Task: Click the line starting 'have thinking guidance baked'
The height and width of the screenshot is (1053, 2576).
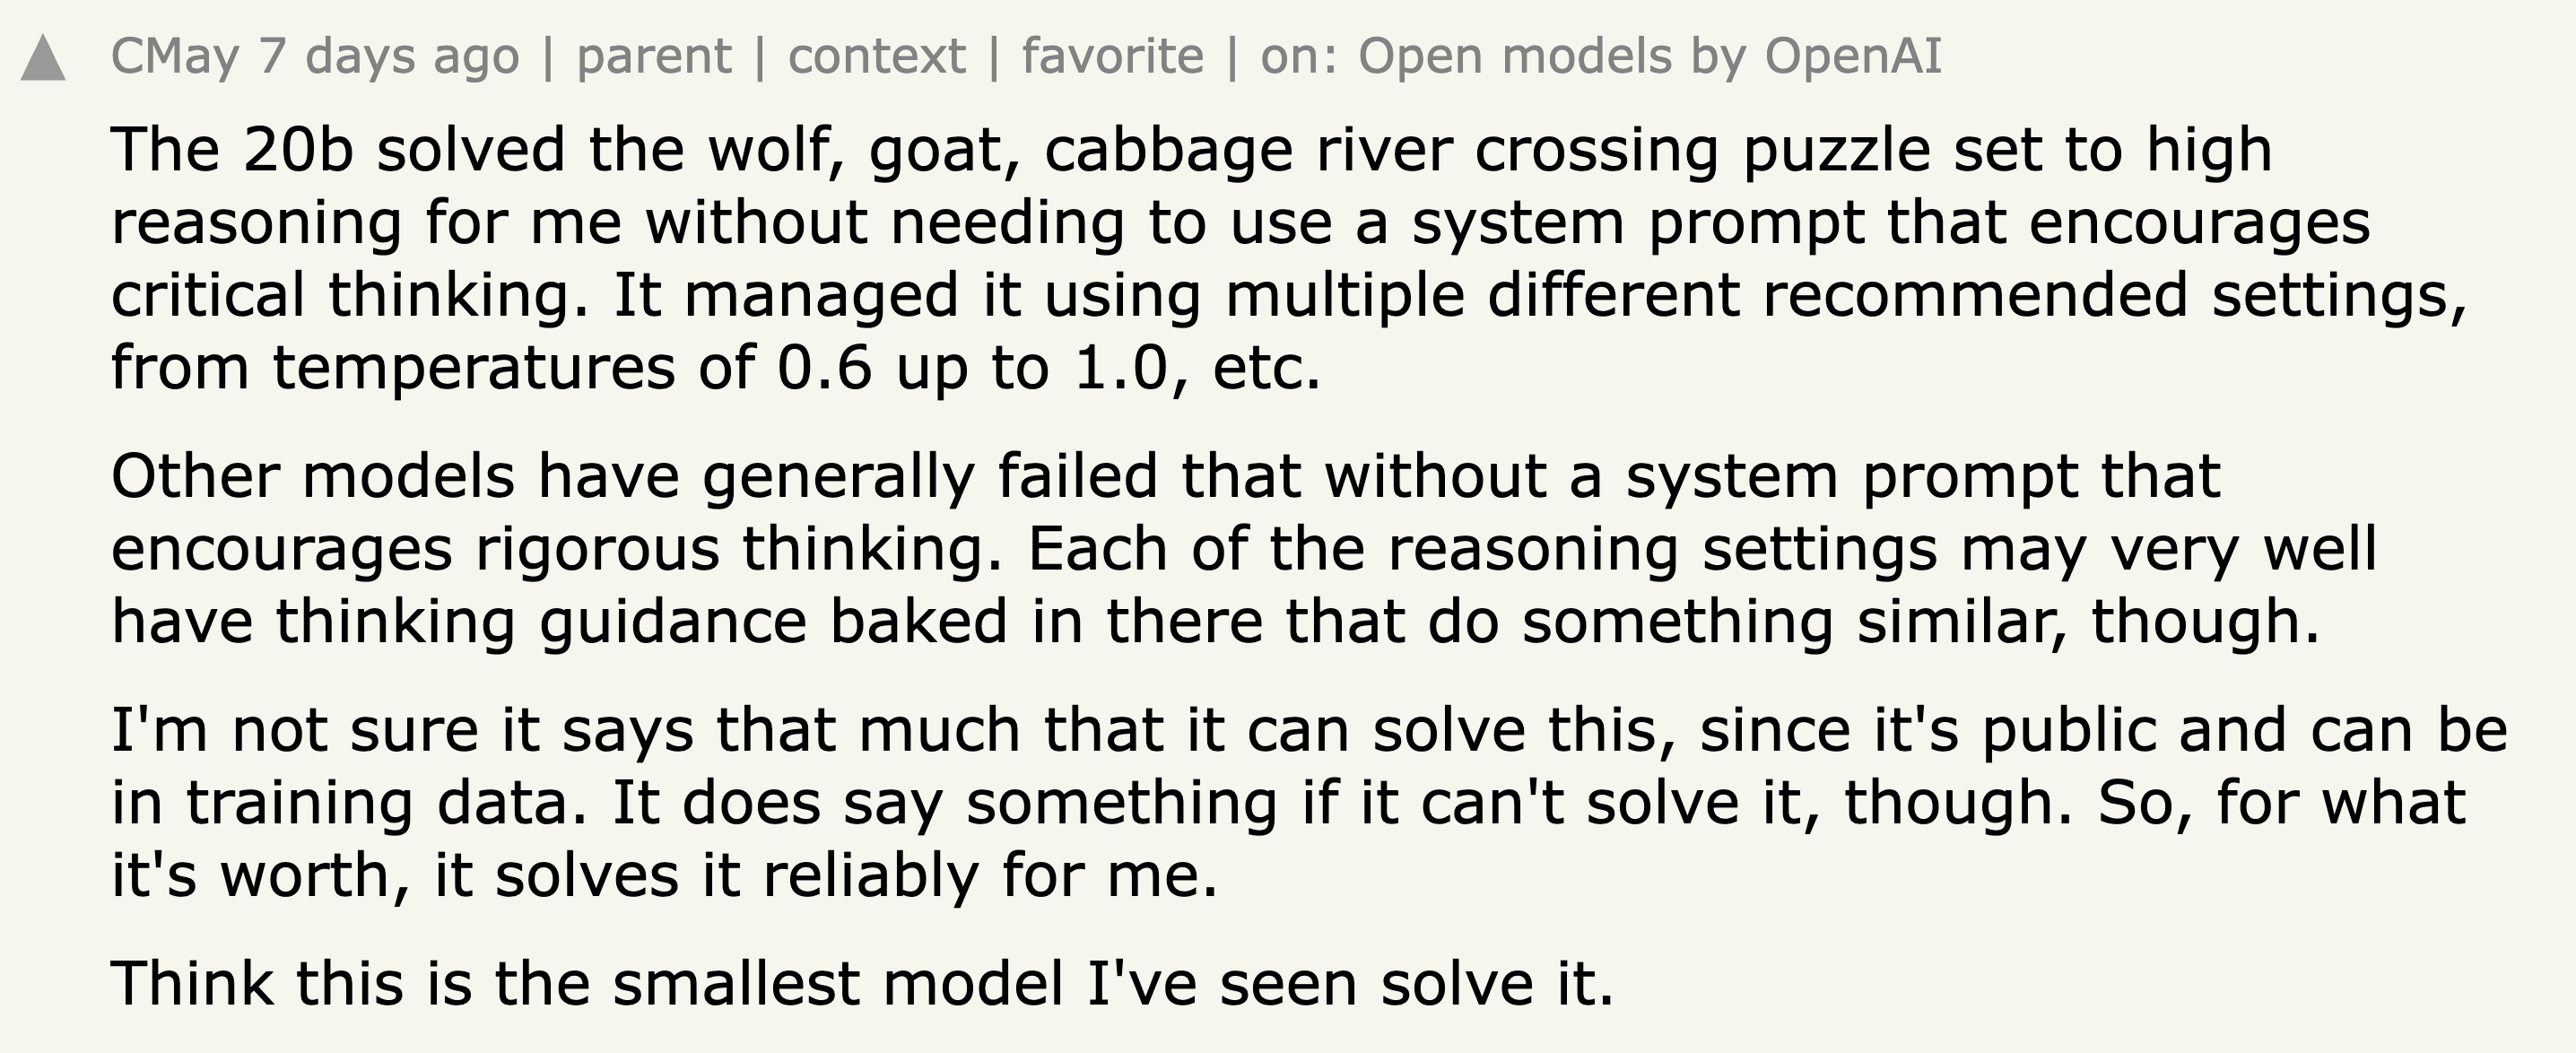Action: click(x=1215, y=622)
